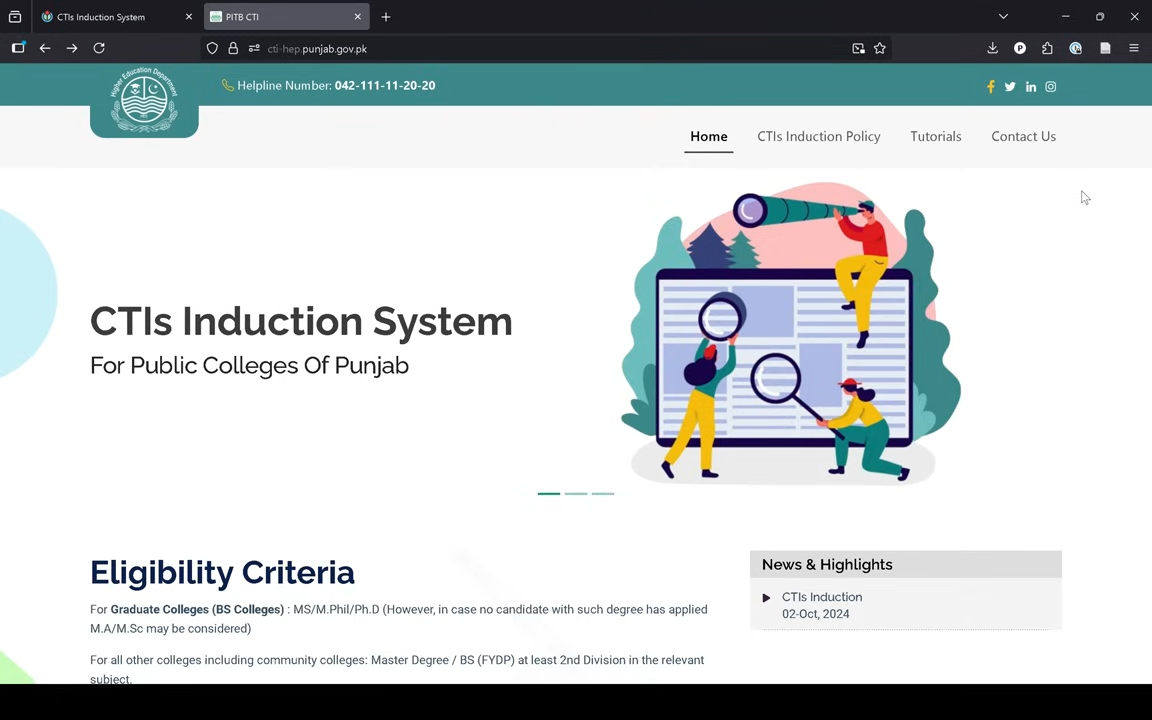Open the list all tabs dropdown

pos(1003,17)
